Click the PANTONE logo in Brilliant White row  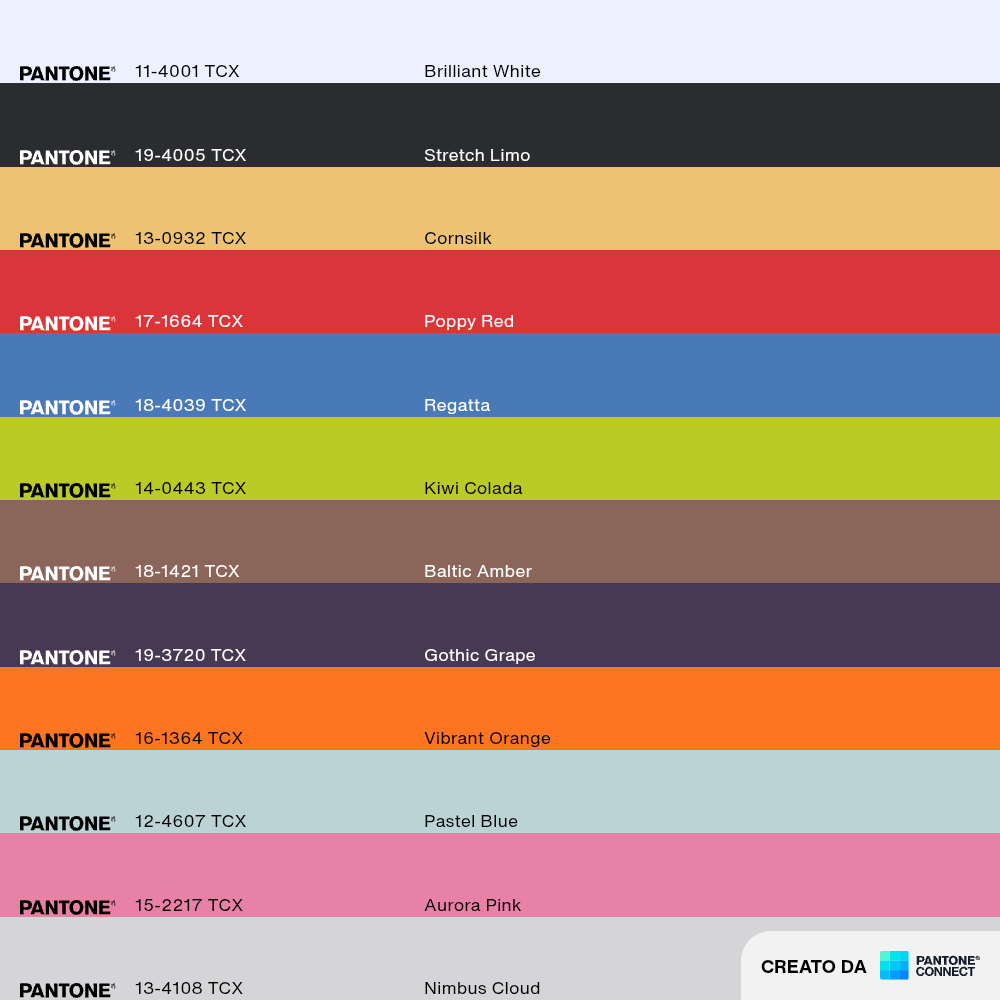click(x=67, y=73)
